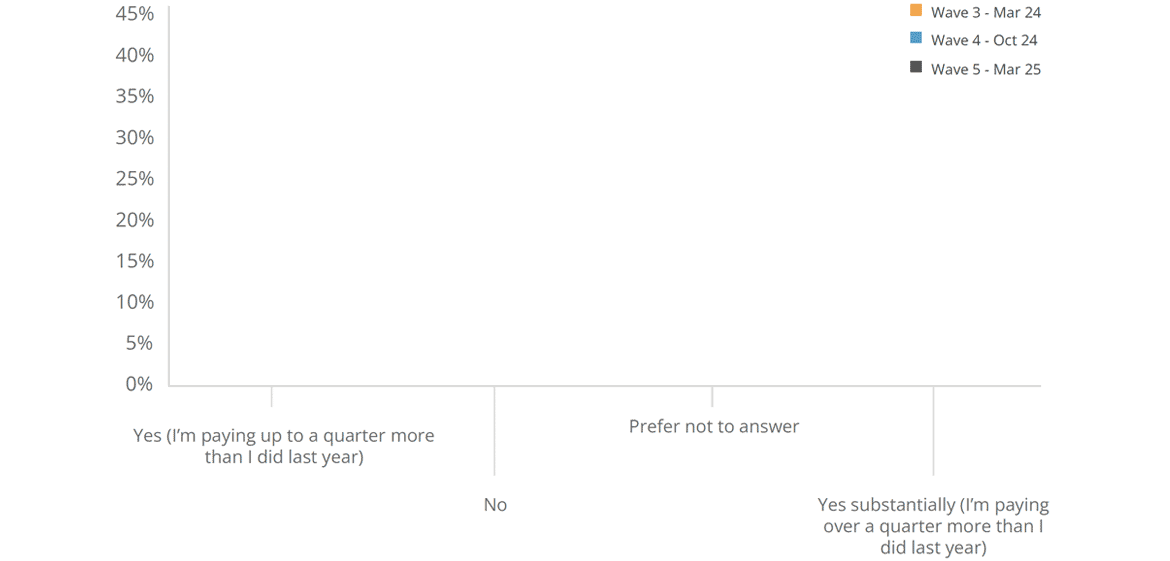Click the 30% y-axis label
Viewport: 1170px width, 561px height.
pos(135,137)
